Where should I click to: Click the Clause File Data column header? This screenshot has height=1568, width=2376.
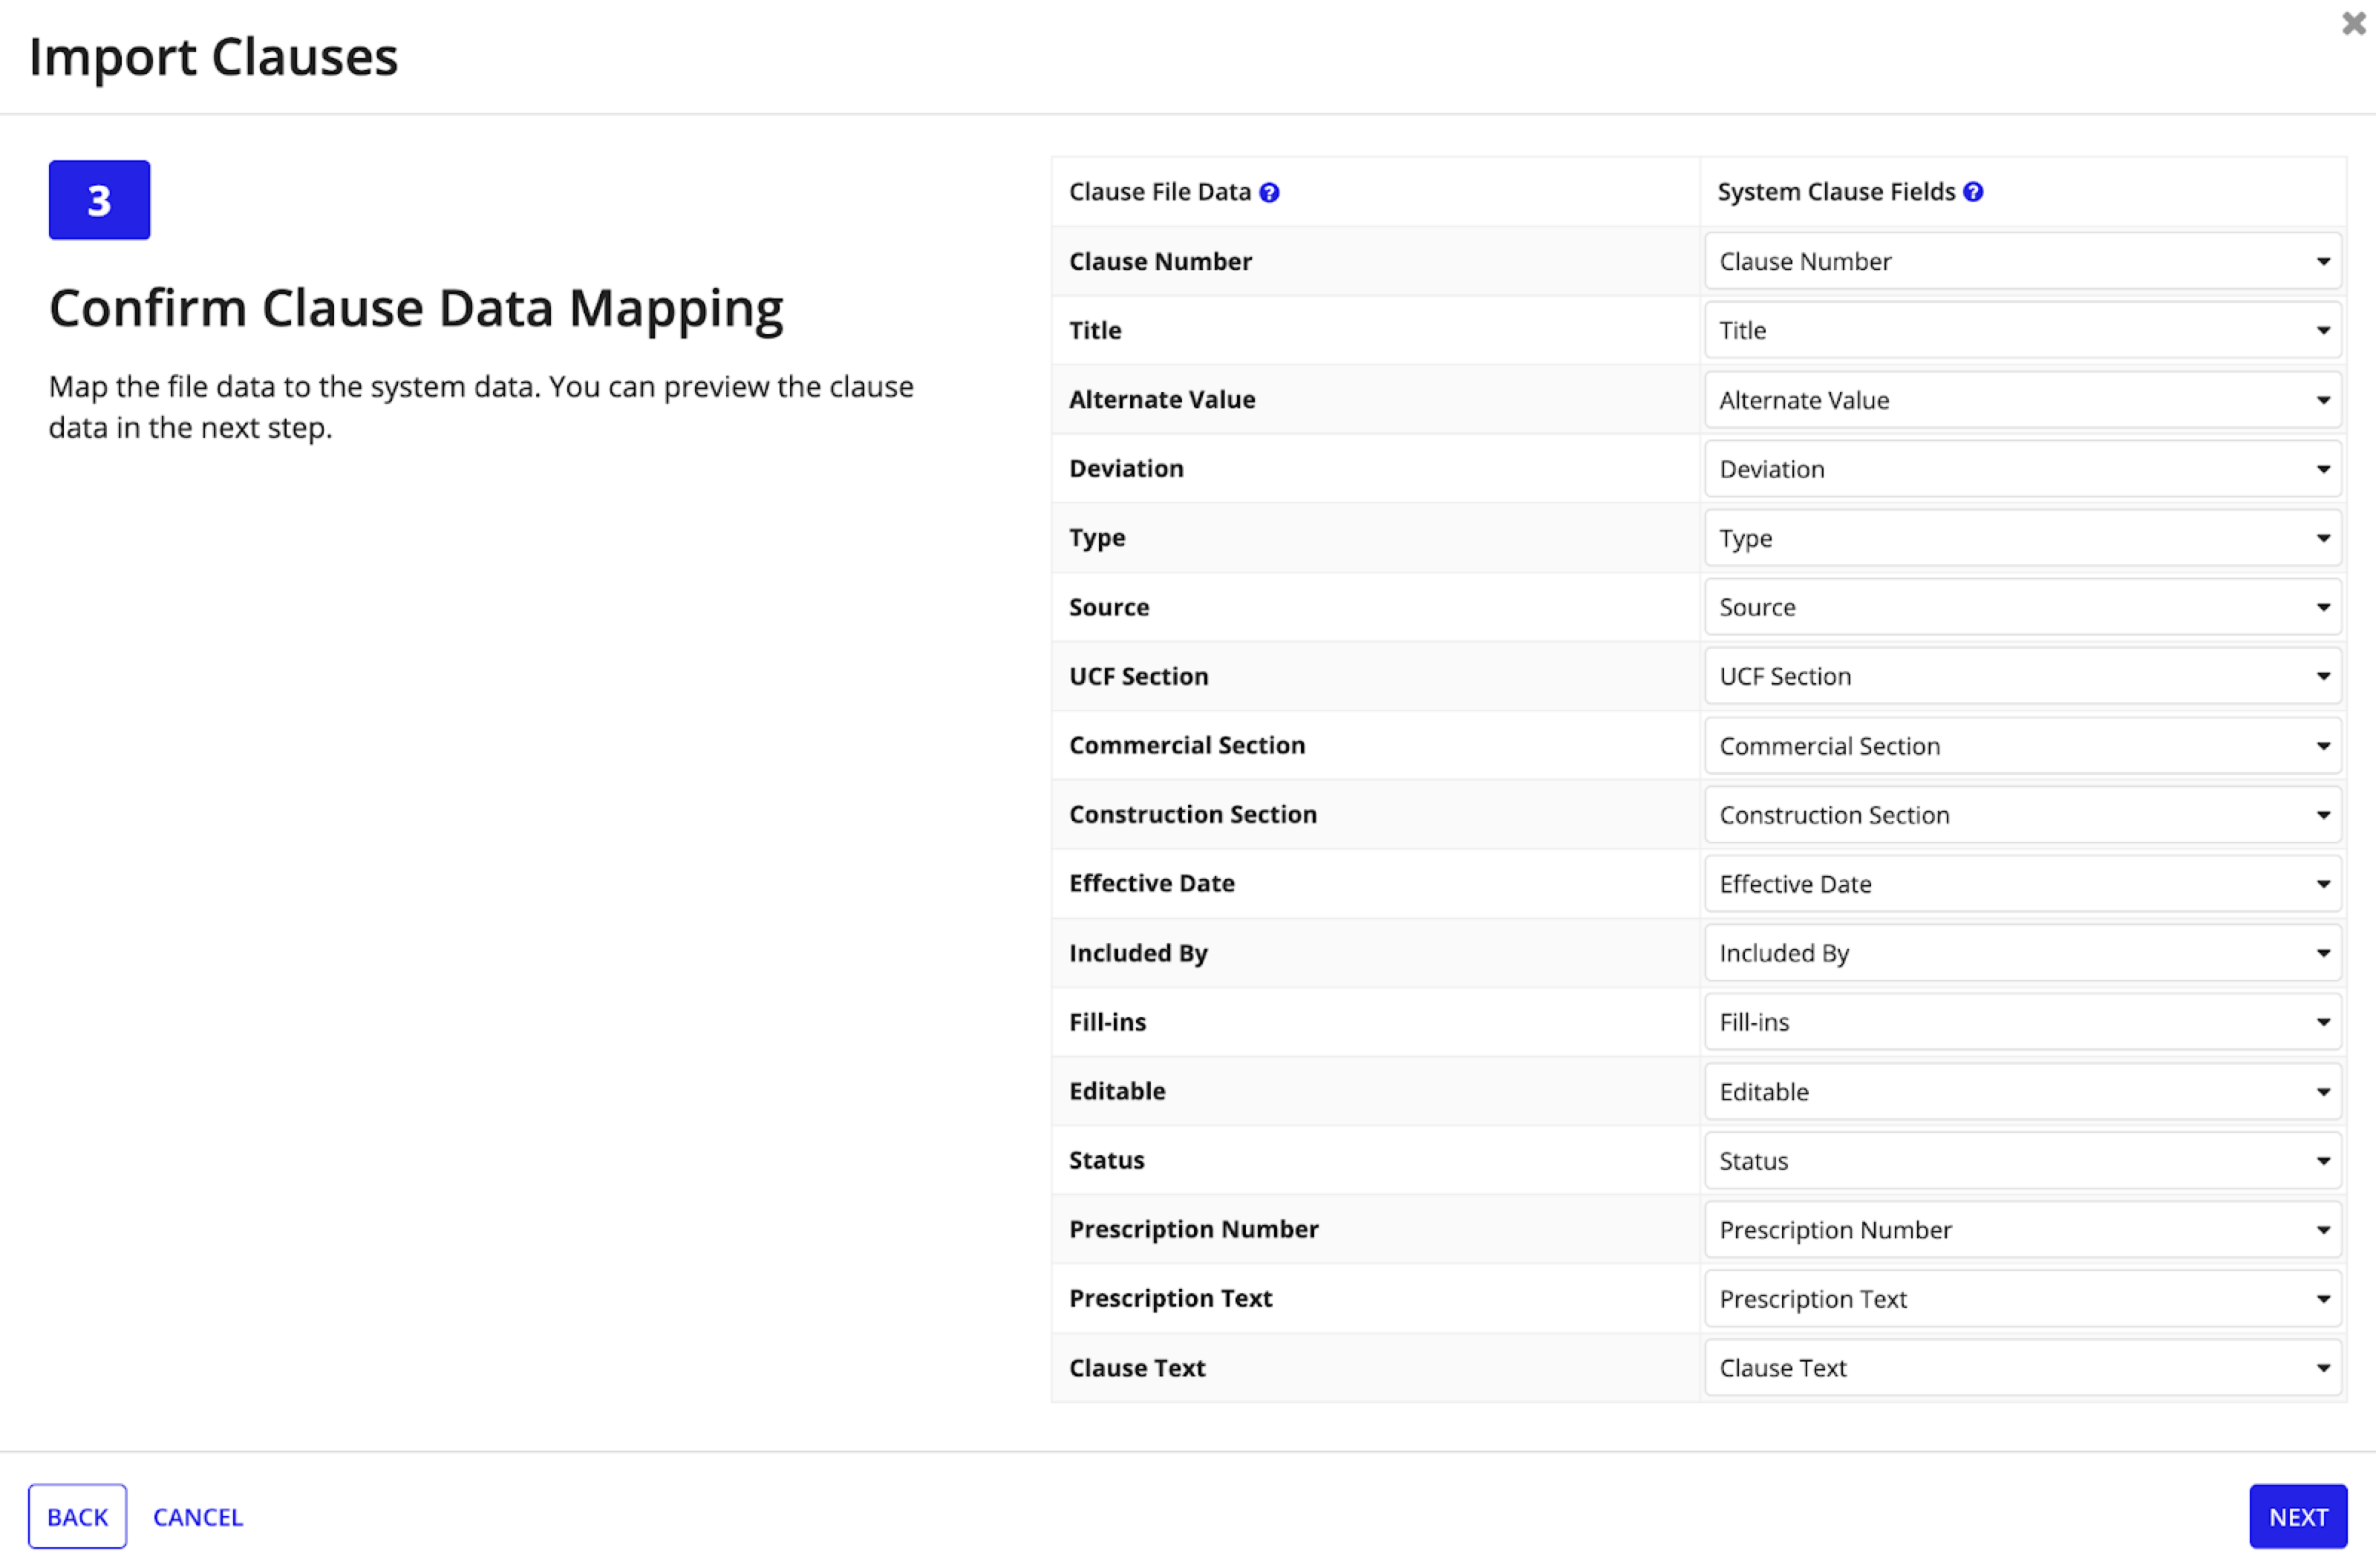pyautogui.click(x=1160, y=192)
